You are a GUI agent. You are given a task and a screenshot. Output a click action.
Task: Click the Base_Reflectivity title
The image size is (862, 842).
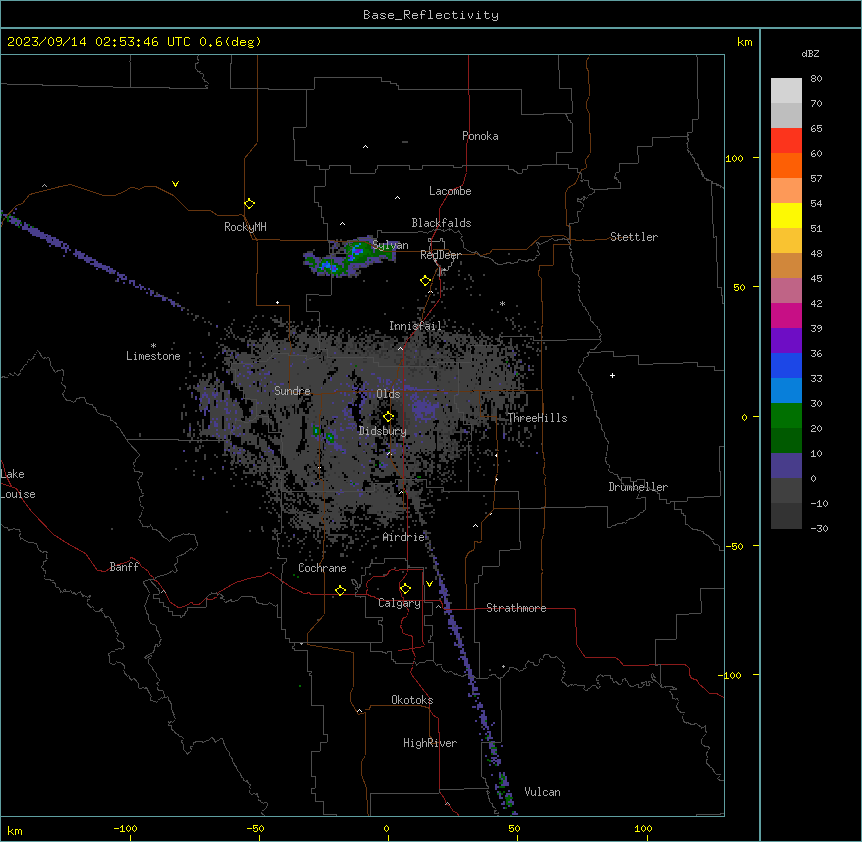(x=431, y=15)
